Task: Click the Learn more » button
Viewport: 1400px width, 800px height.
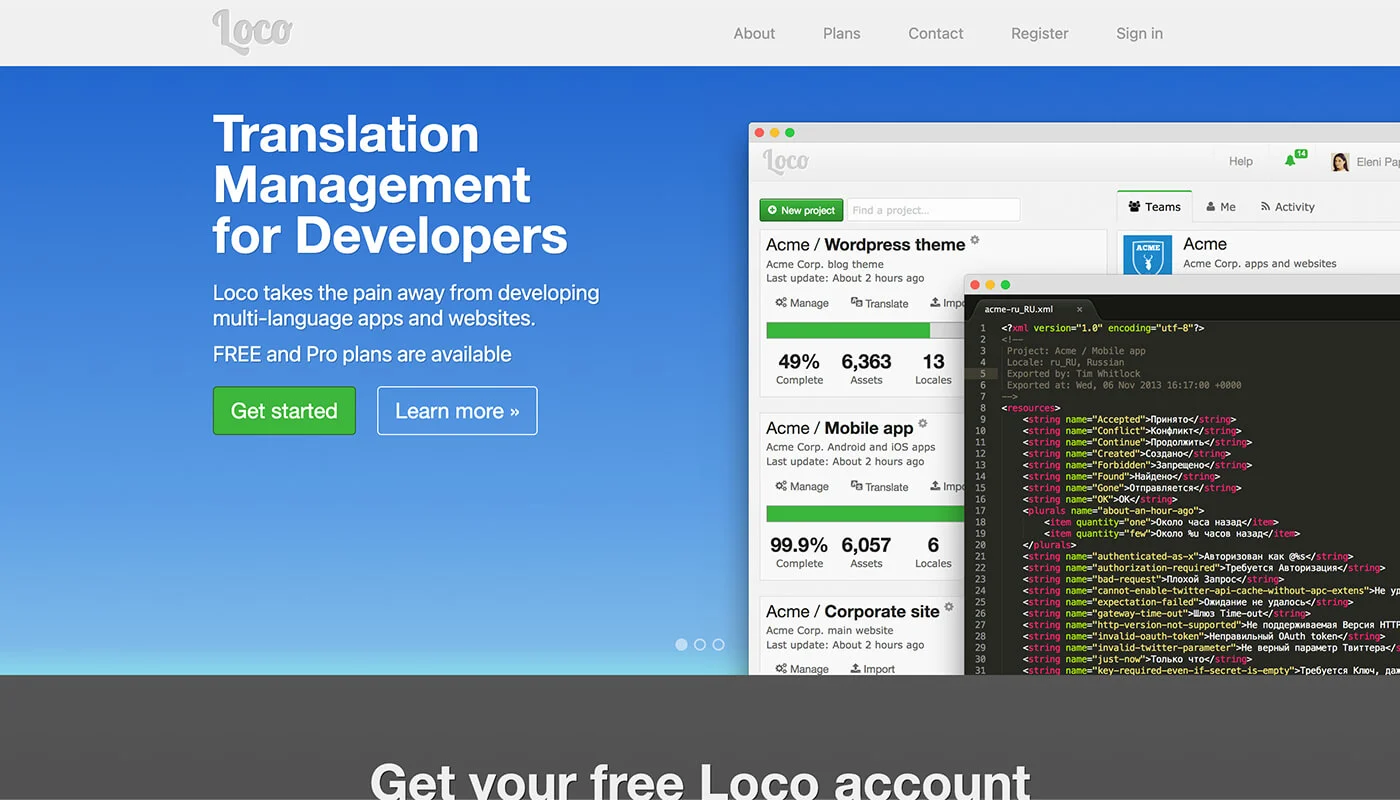Action: point(457,411)
